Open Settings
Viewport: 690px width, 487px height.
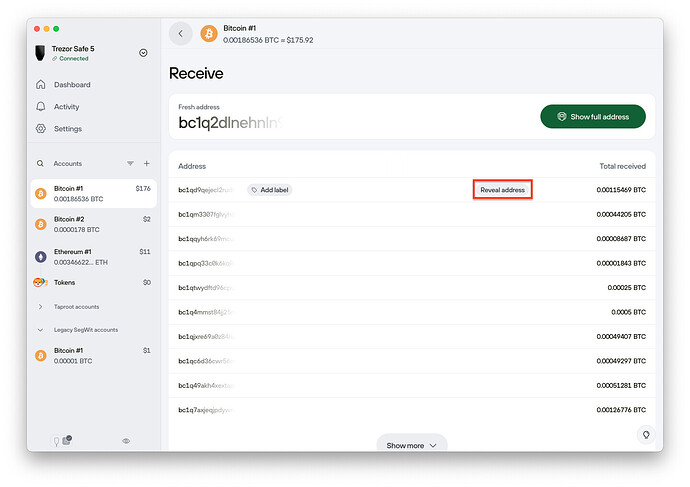(x=68, y=128)
